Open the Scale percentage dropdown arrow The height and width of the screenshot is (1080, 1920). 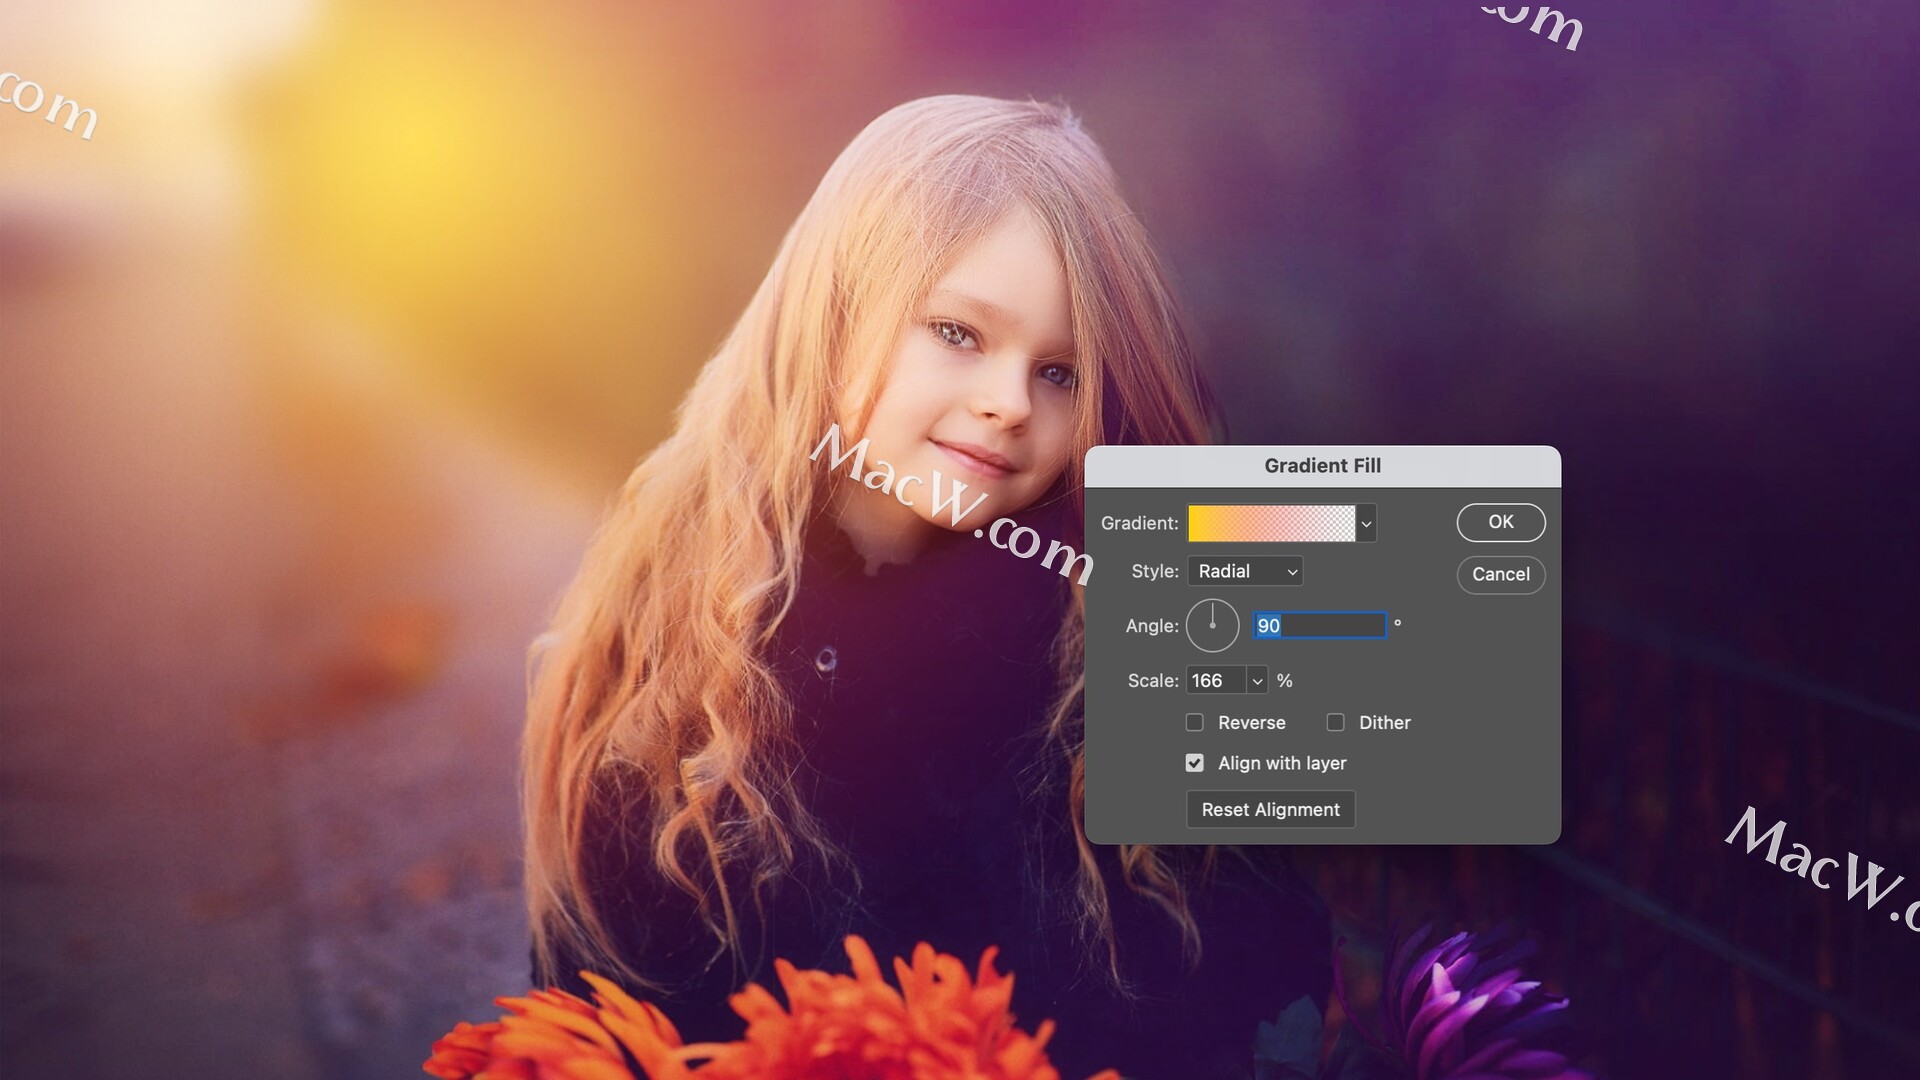click(1257, 681)
